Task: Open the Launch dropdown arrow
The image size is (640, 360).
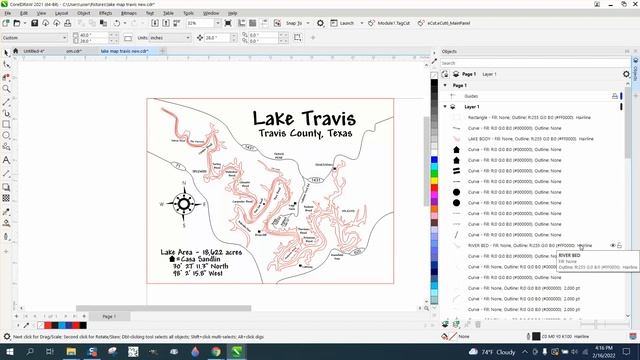Action: [x=362, y=23]
